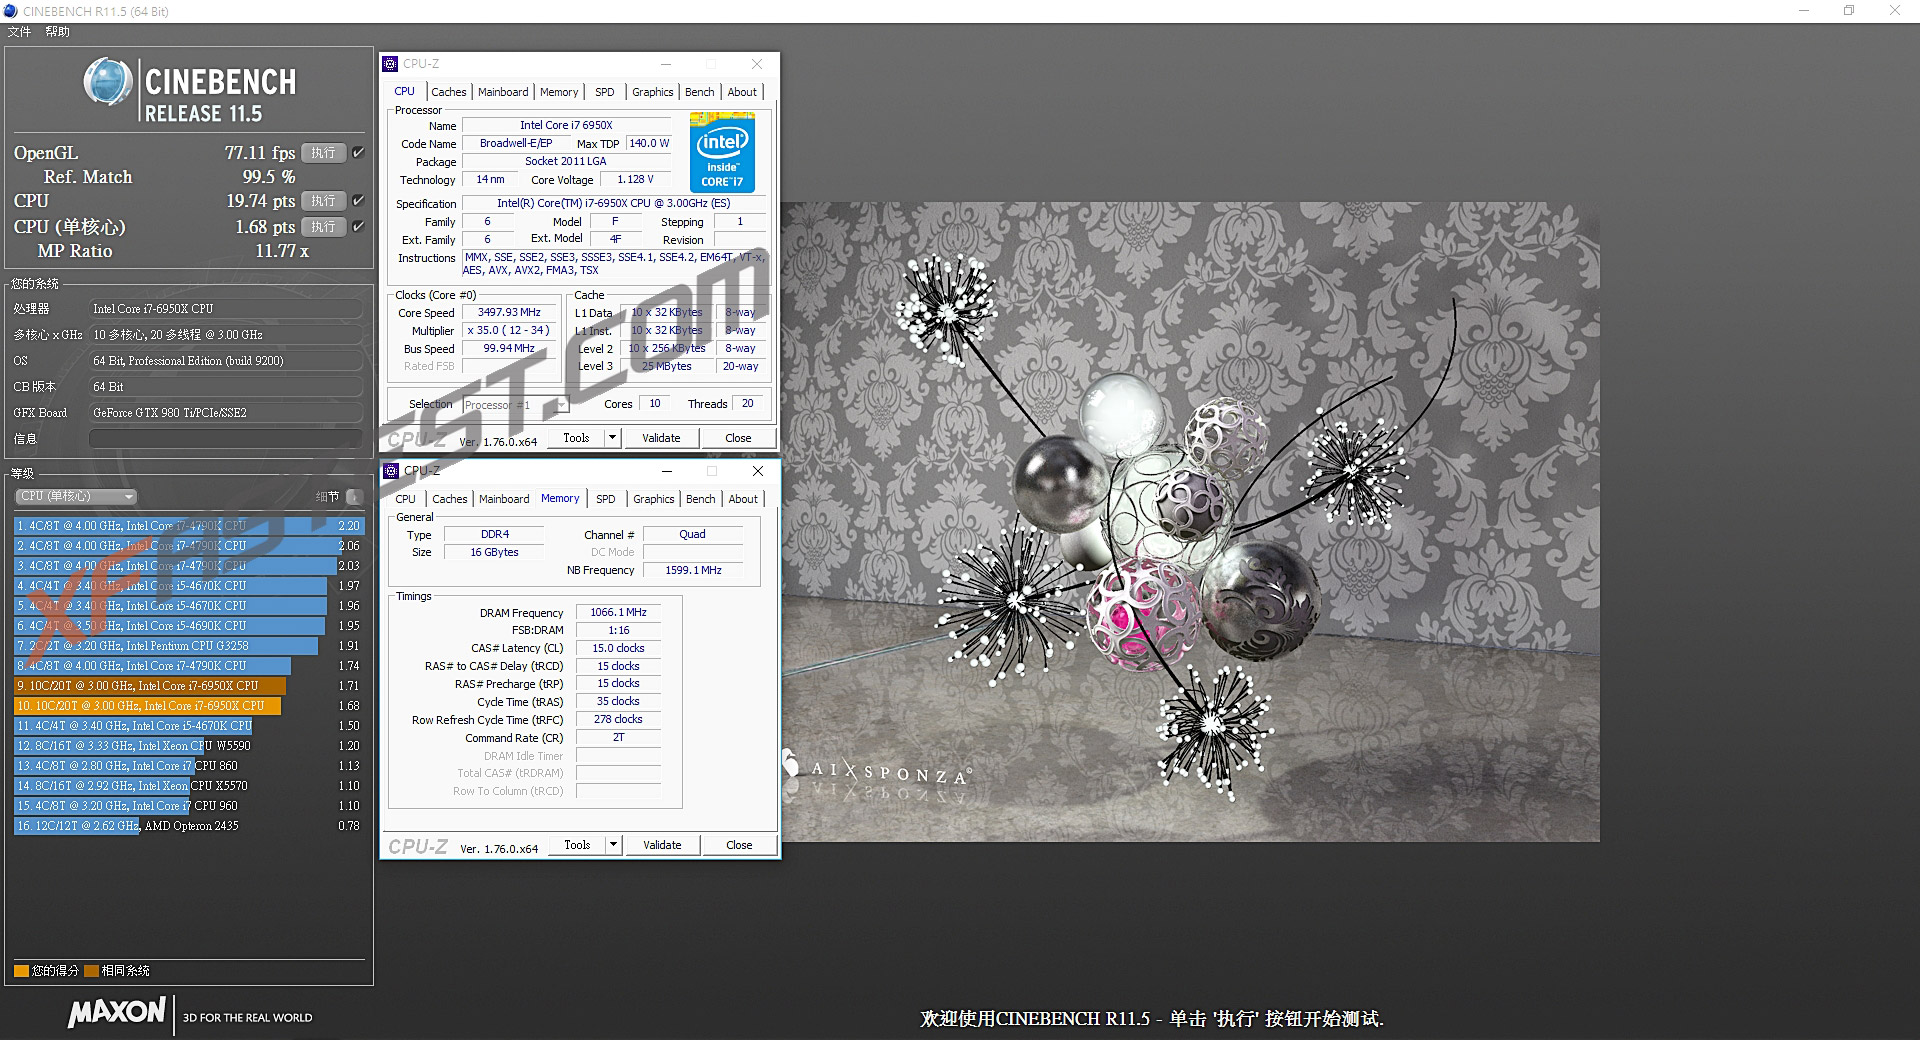Open the Processor #1 selection dropdown

point(516,405)
